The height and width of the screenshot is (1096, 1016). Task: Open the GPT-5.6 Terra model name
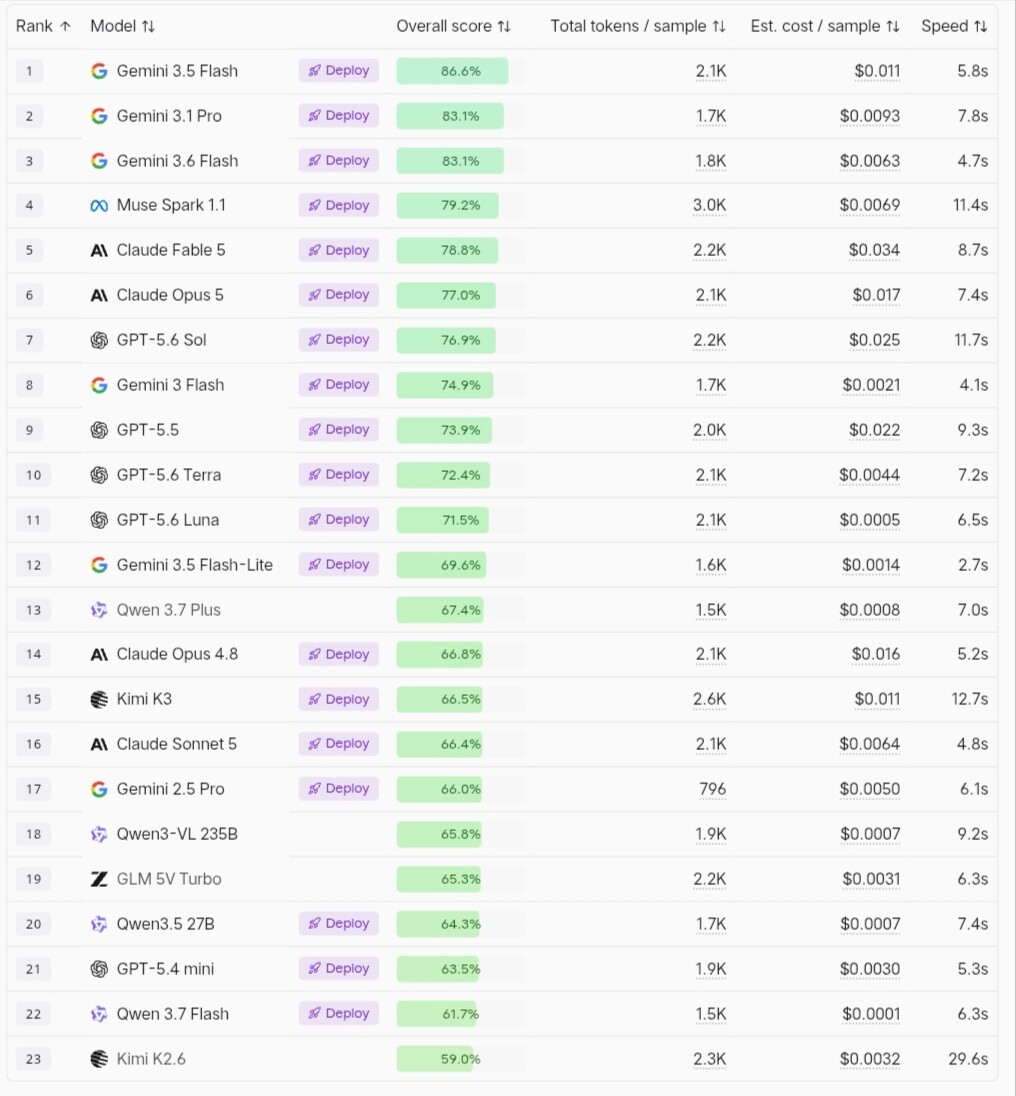coord(168,475)
